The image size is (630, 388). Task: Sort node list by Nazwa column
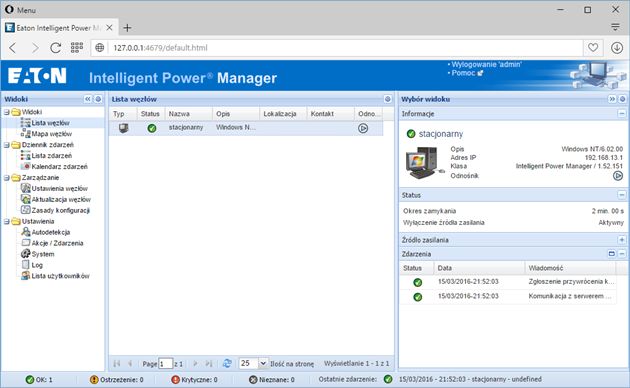coord(188,114)
